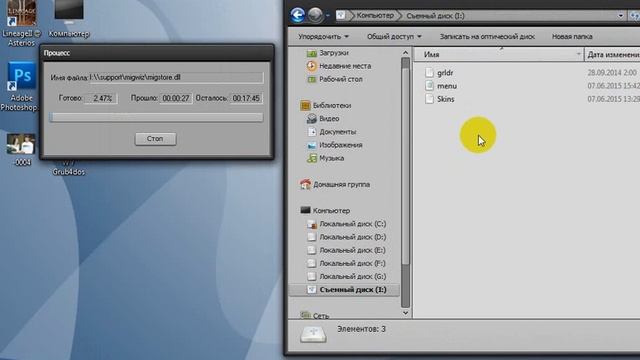Open the Изображения library
The height and width of the screenshot is (360, 640).
pos(341,145)
